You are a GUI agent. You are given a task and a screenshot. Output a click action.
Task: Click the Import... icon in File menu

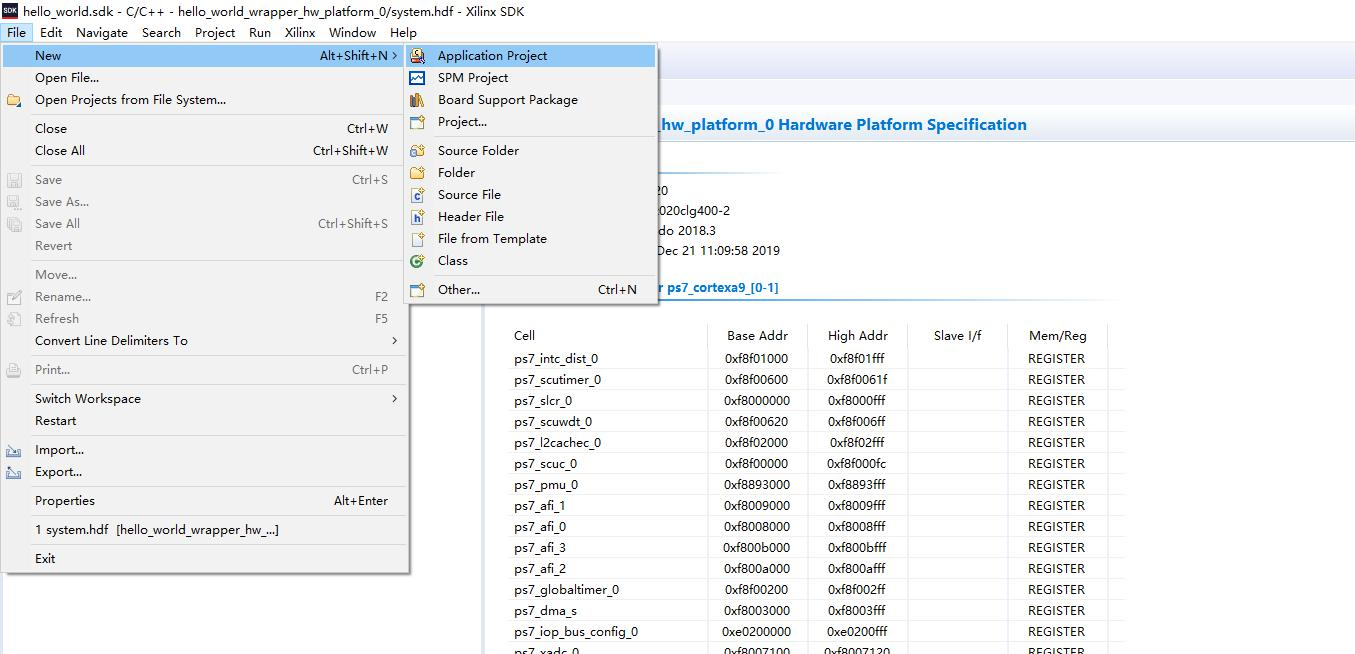click(x=14, y=450)
